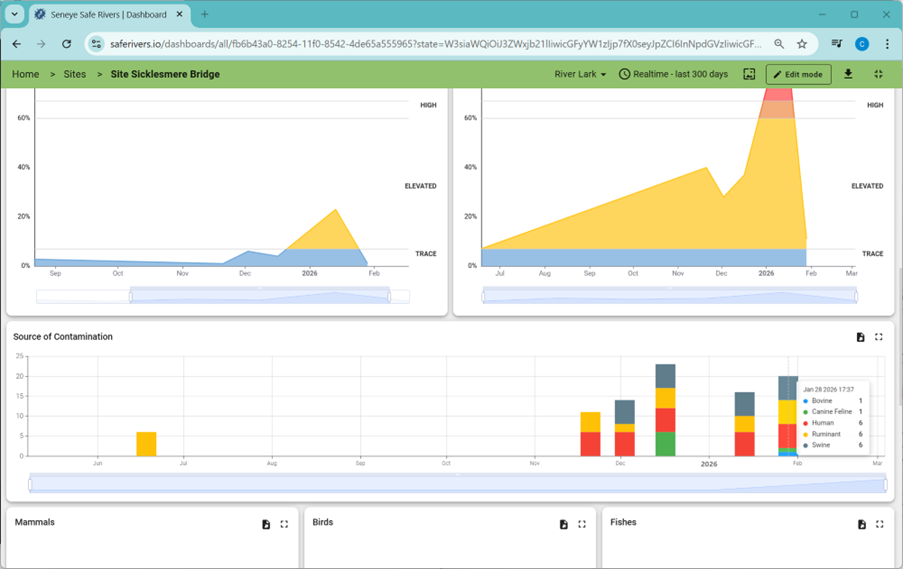The image size is (903, 569).
Task: Click the Birds widget title
Action: pyautogui.click(x=322, y=522)
